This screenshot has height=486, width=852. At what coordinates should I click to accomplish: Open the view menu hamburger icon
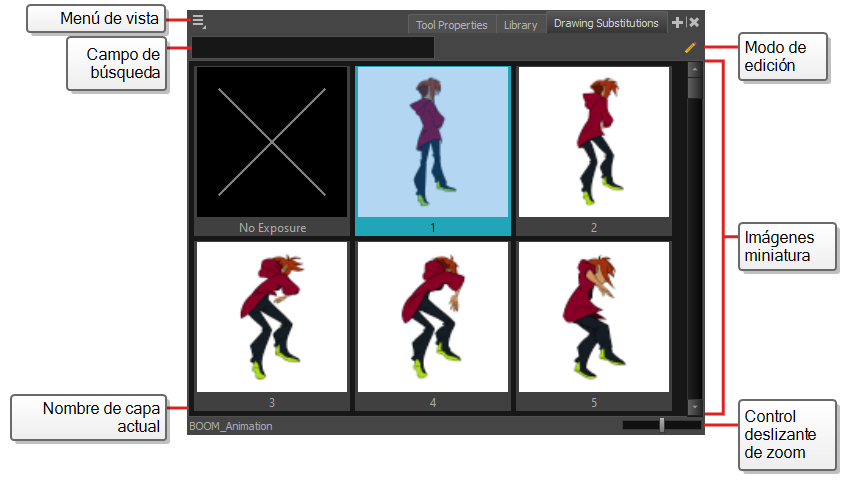tap(198, 22)
